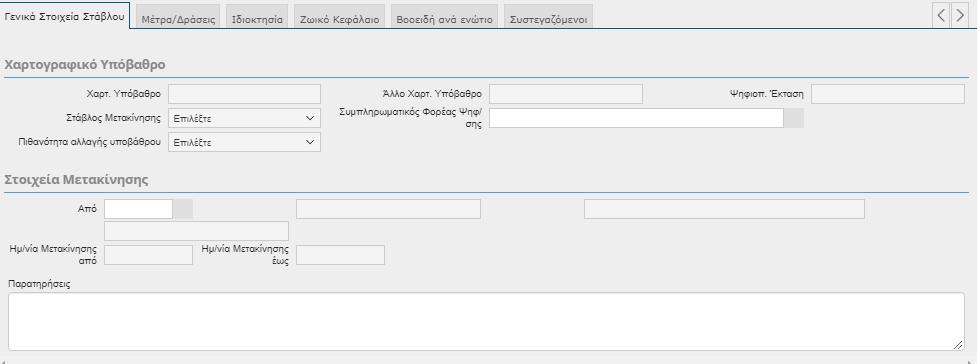Image resolution: width=977 pixels, height=364 pixels.
Task: Click the Χαρτογραφικό Υπόβαθρο section heading
Action: pos(85,65)
